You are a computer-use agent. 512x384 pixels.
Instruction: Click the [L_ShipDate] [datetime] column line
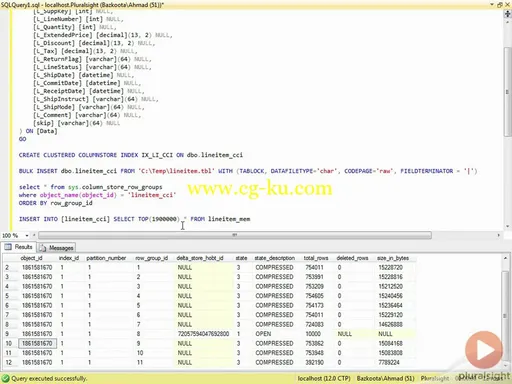[x=83, y=75]
